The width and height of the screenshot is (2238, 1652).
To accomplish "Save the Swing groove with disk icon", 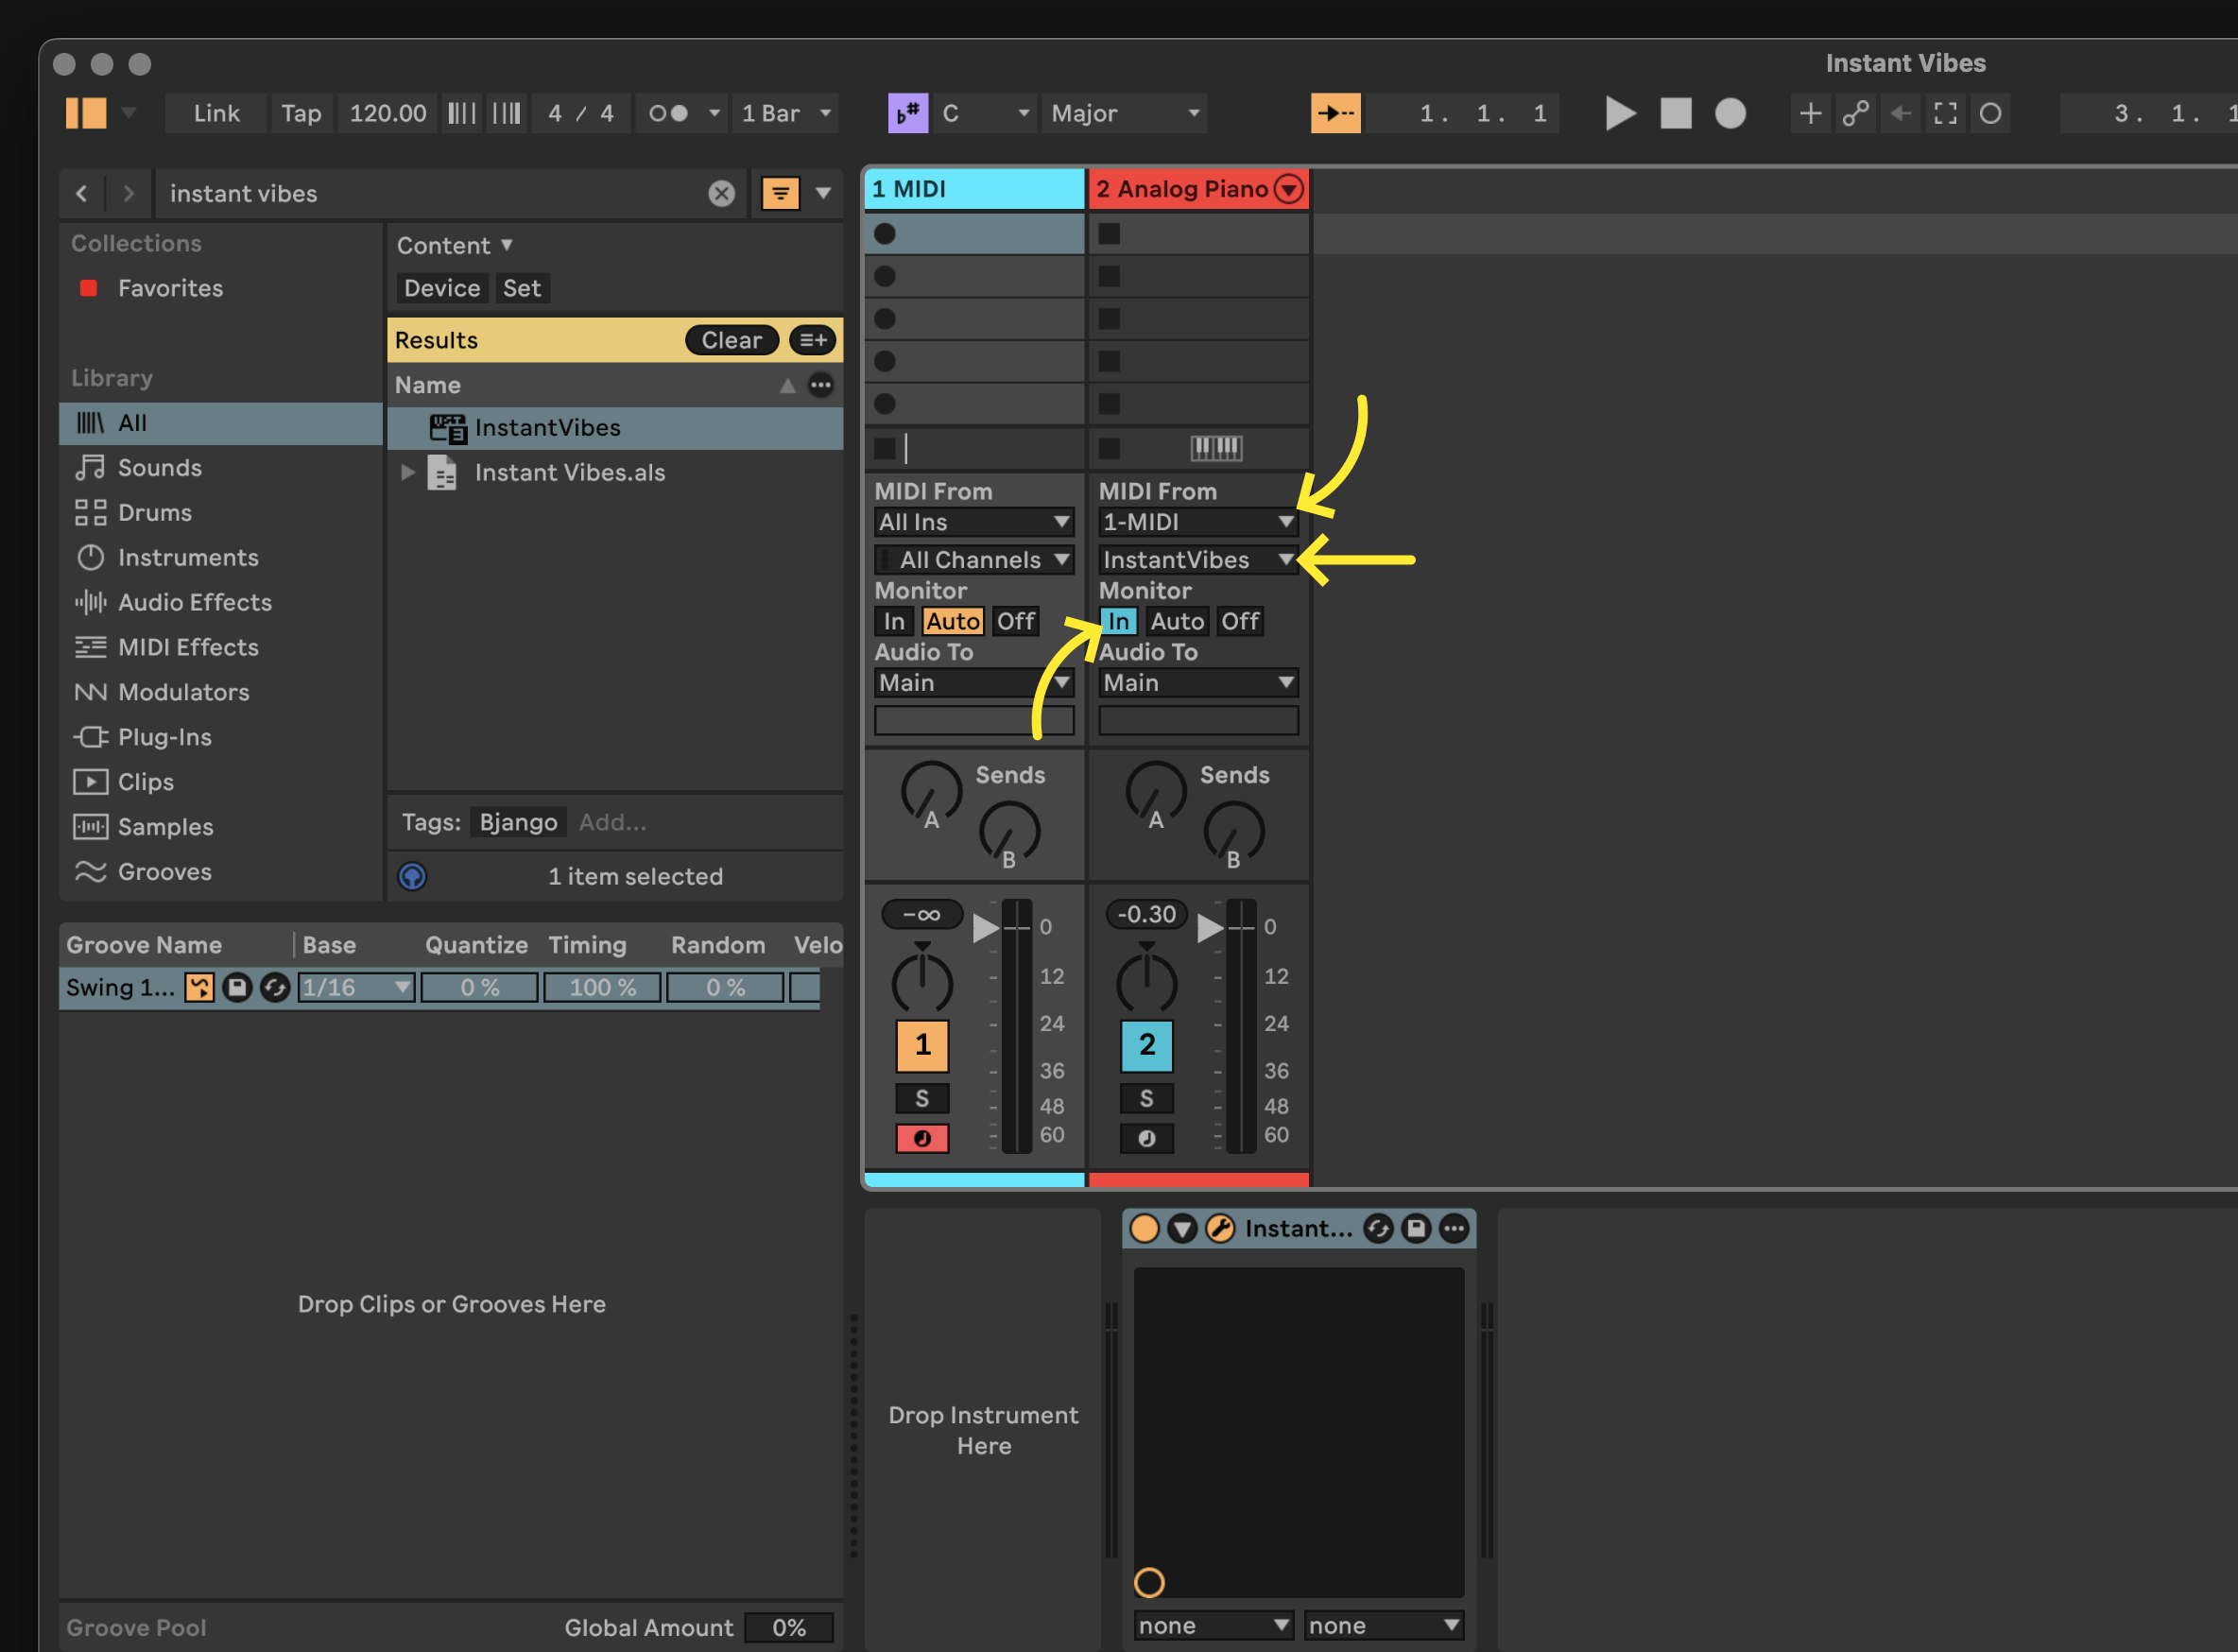I will click(237, 987).
